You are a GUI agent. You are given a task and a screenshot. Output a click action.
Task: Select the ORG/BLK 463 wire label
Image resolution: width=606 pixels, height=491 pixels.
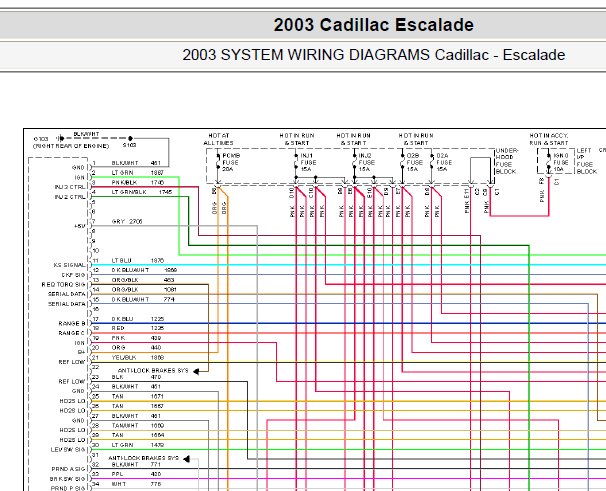[x=143, y=280]
